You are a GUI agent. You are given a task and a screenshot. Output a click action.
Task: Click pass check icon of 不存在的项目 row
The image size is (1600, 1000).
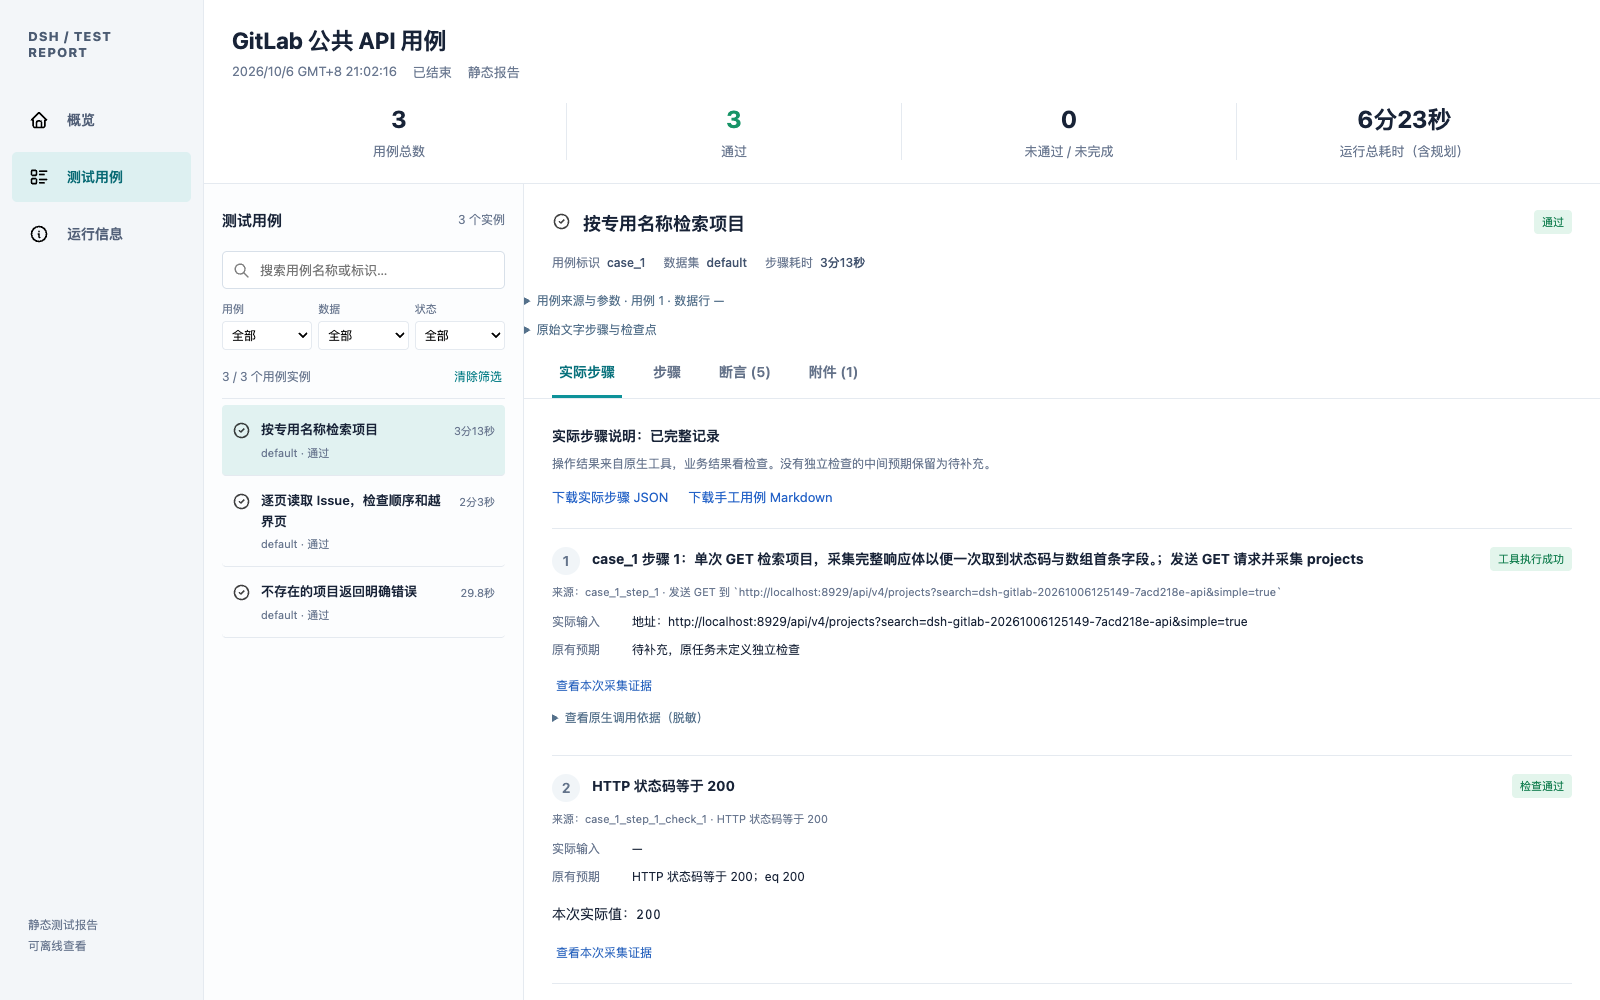241,592
